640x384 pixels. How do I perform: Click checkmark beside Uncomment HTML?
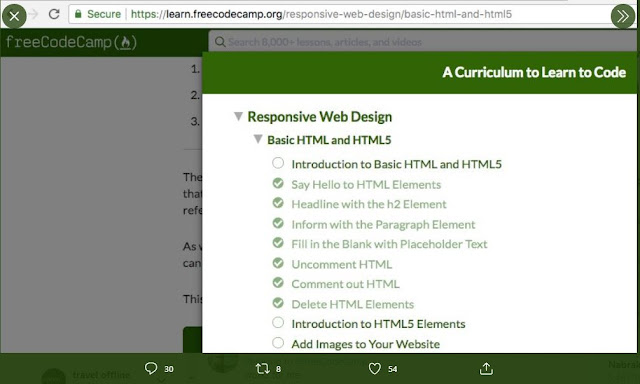point(278,263)
